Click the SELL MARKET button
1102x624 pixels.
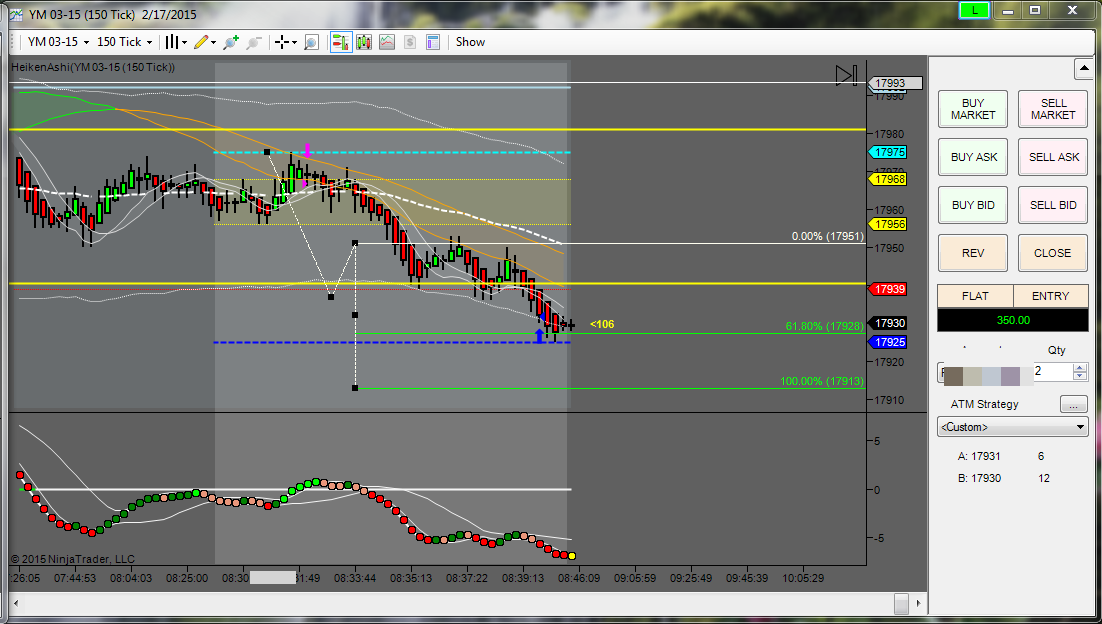[1053, 109]
